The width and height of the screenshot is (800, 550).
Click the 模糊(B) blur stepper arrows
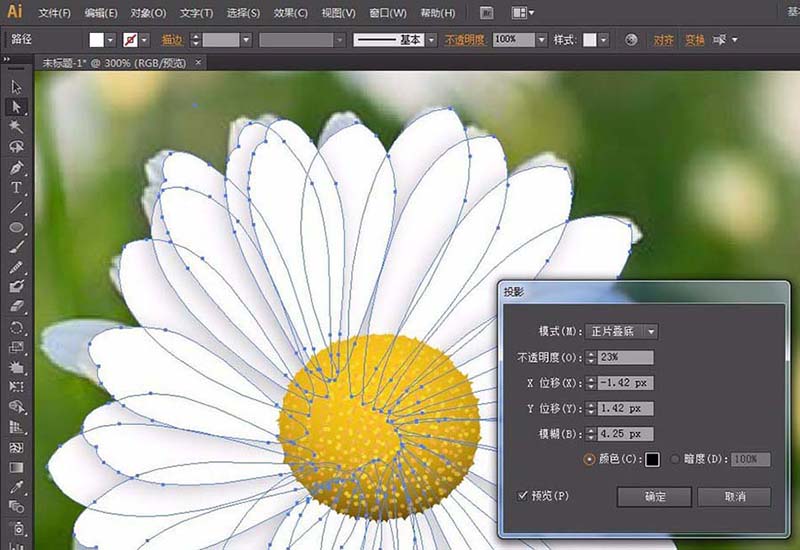[591, 434]
